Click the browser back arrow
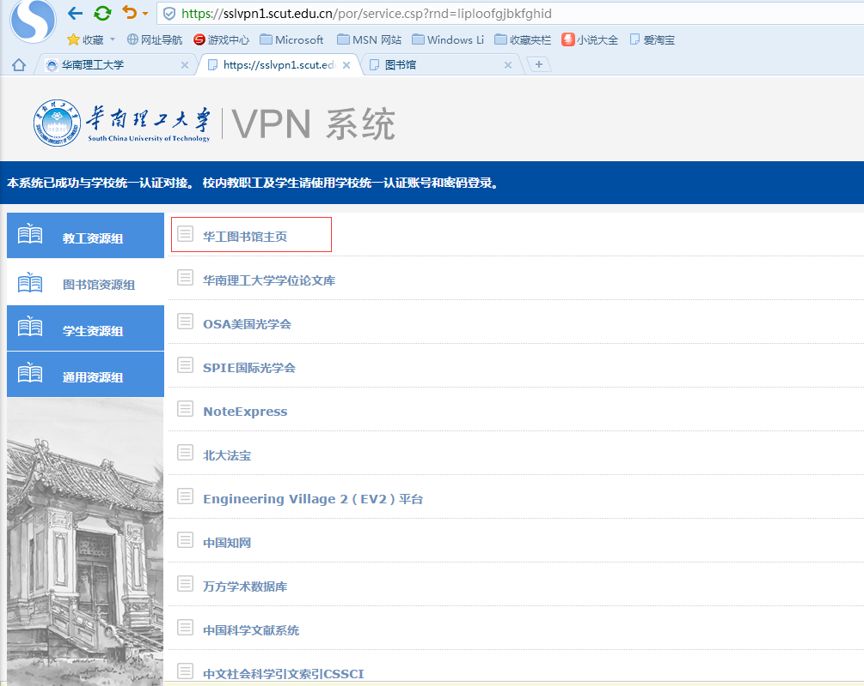This screenshot has width=864, height=686. pos(75,13)
